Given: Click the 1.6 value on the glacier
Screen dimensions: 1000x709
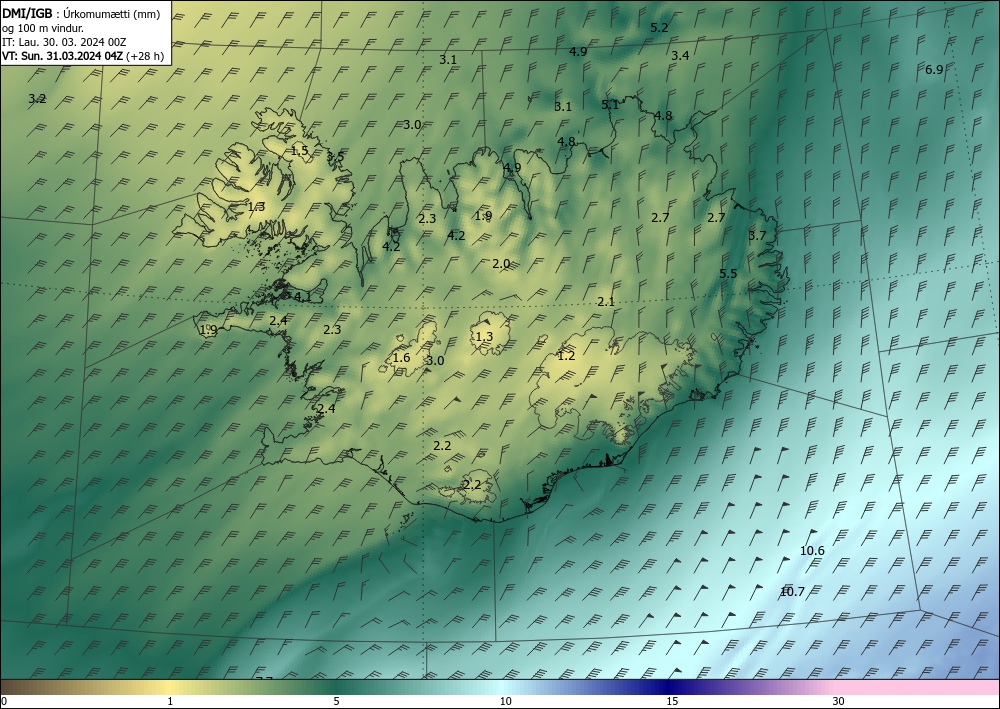Looking at the screenshot, I should [x=401, y=358].
